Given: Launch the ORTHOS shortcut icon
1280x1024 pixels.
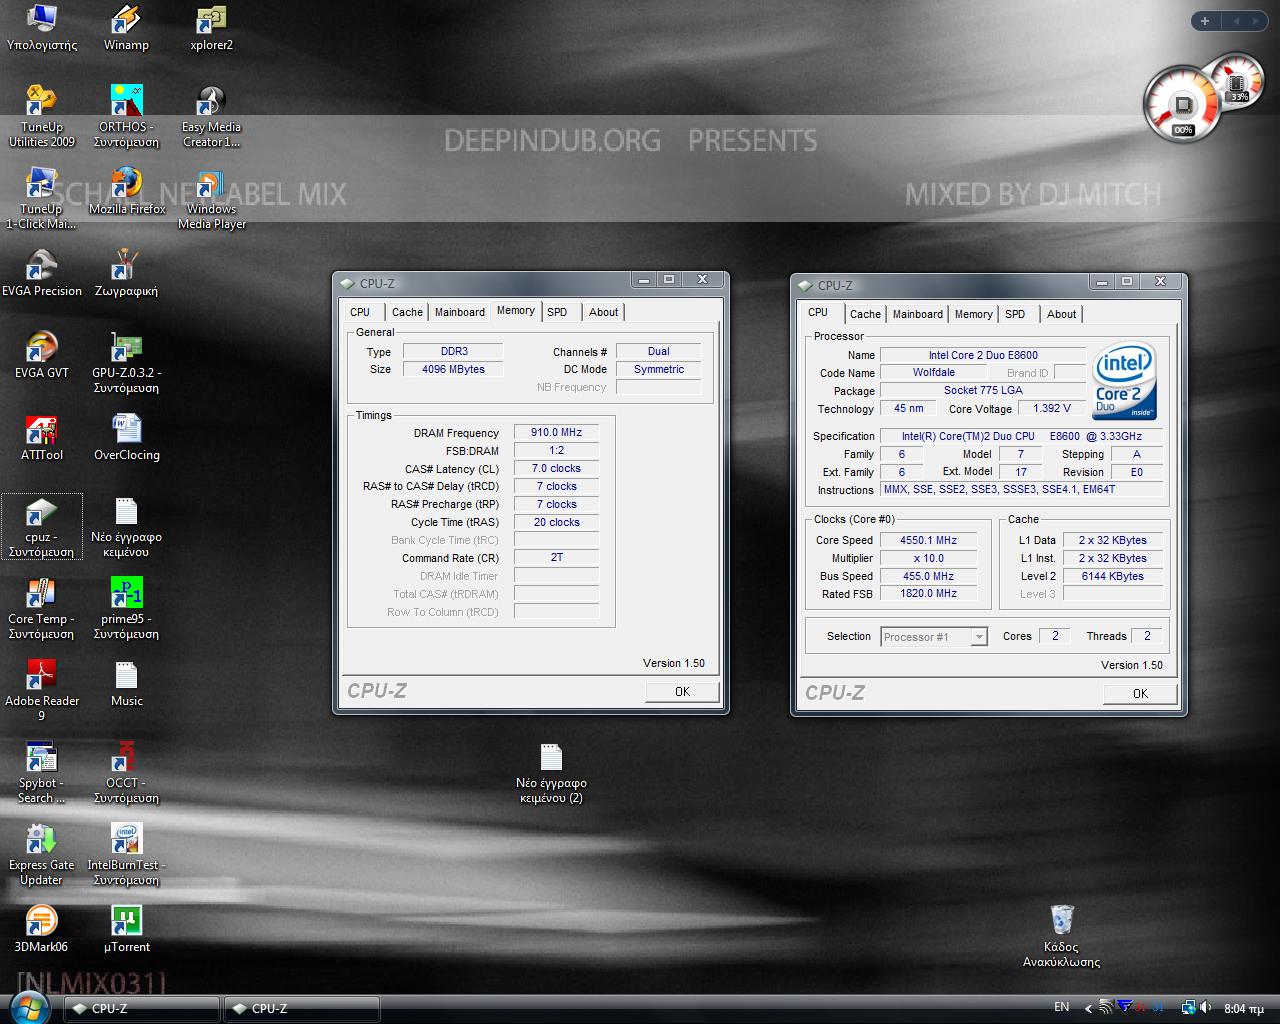Looking at the screenshot, I should click(126, 117).
